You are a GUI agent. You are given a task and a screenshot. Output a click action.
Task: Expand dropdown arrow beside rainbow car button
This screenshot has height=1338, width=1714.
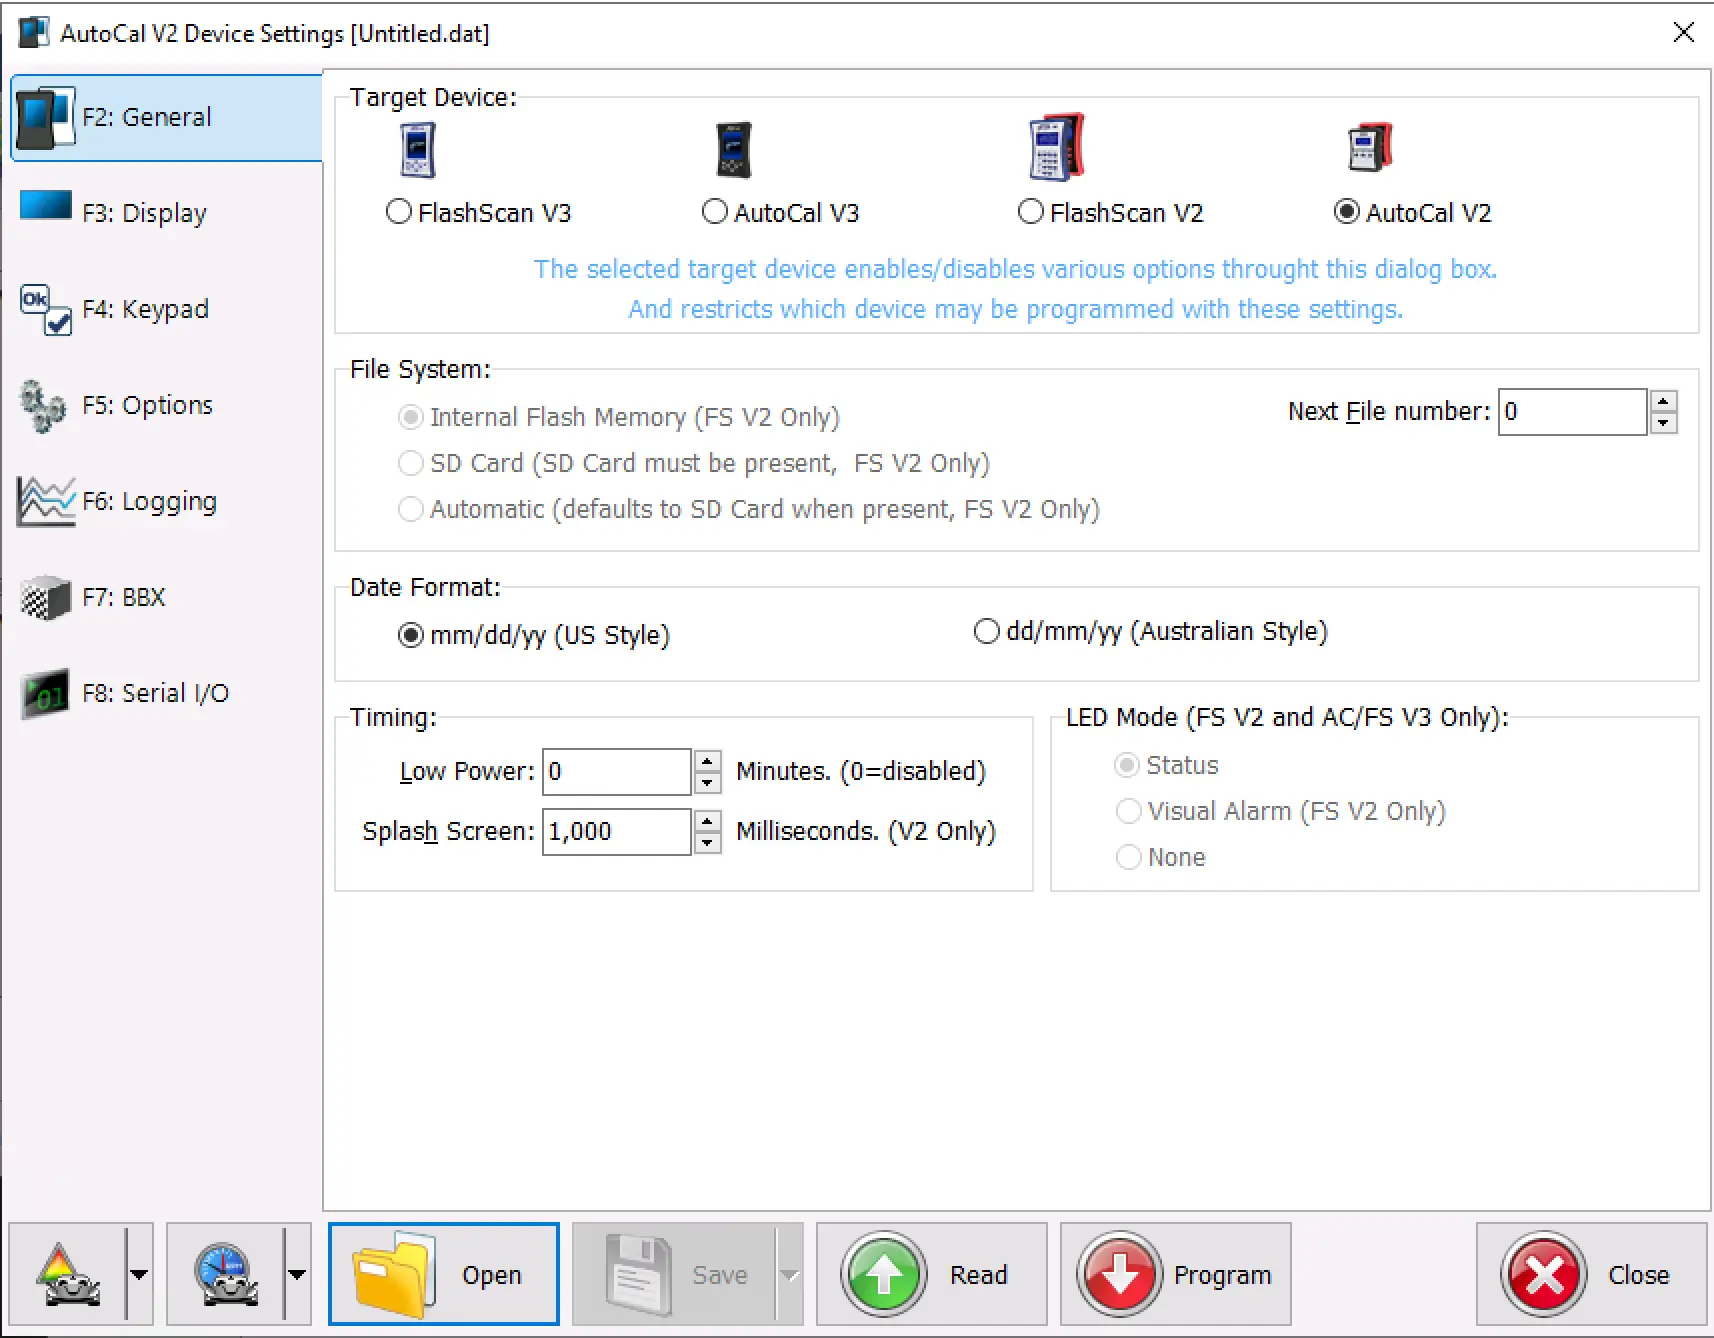tap(139, 1274)
